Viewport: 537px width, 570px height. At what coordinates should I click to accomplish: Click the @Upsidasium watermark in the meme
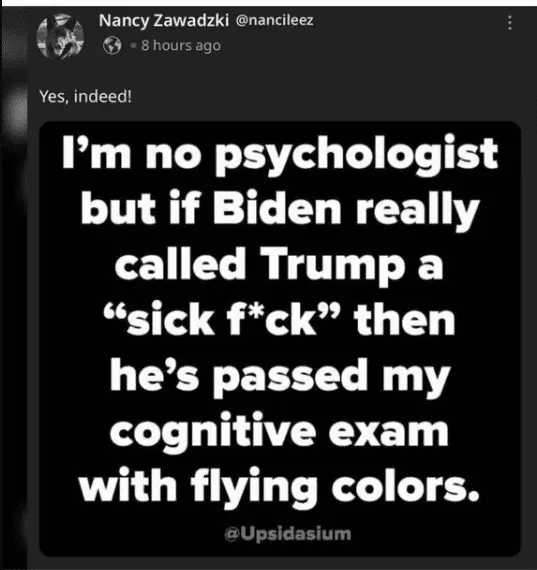[288, 534]
